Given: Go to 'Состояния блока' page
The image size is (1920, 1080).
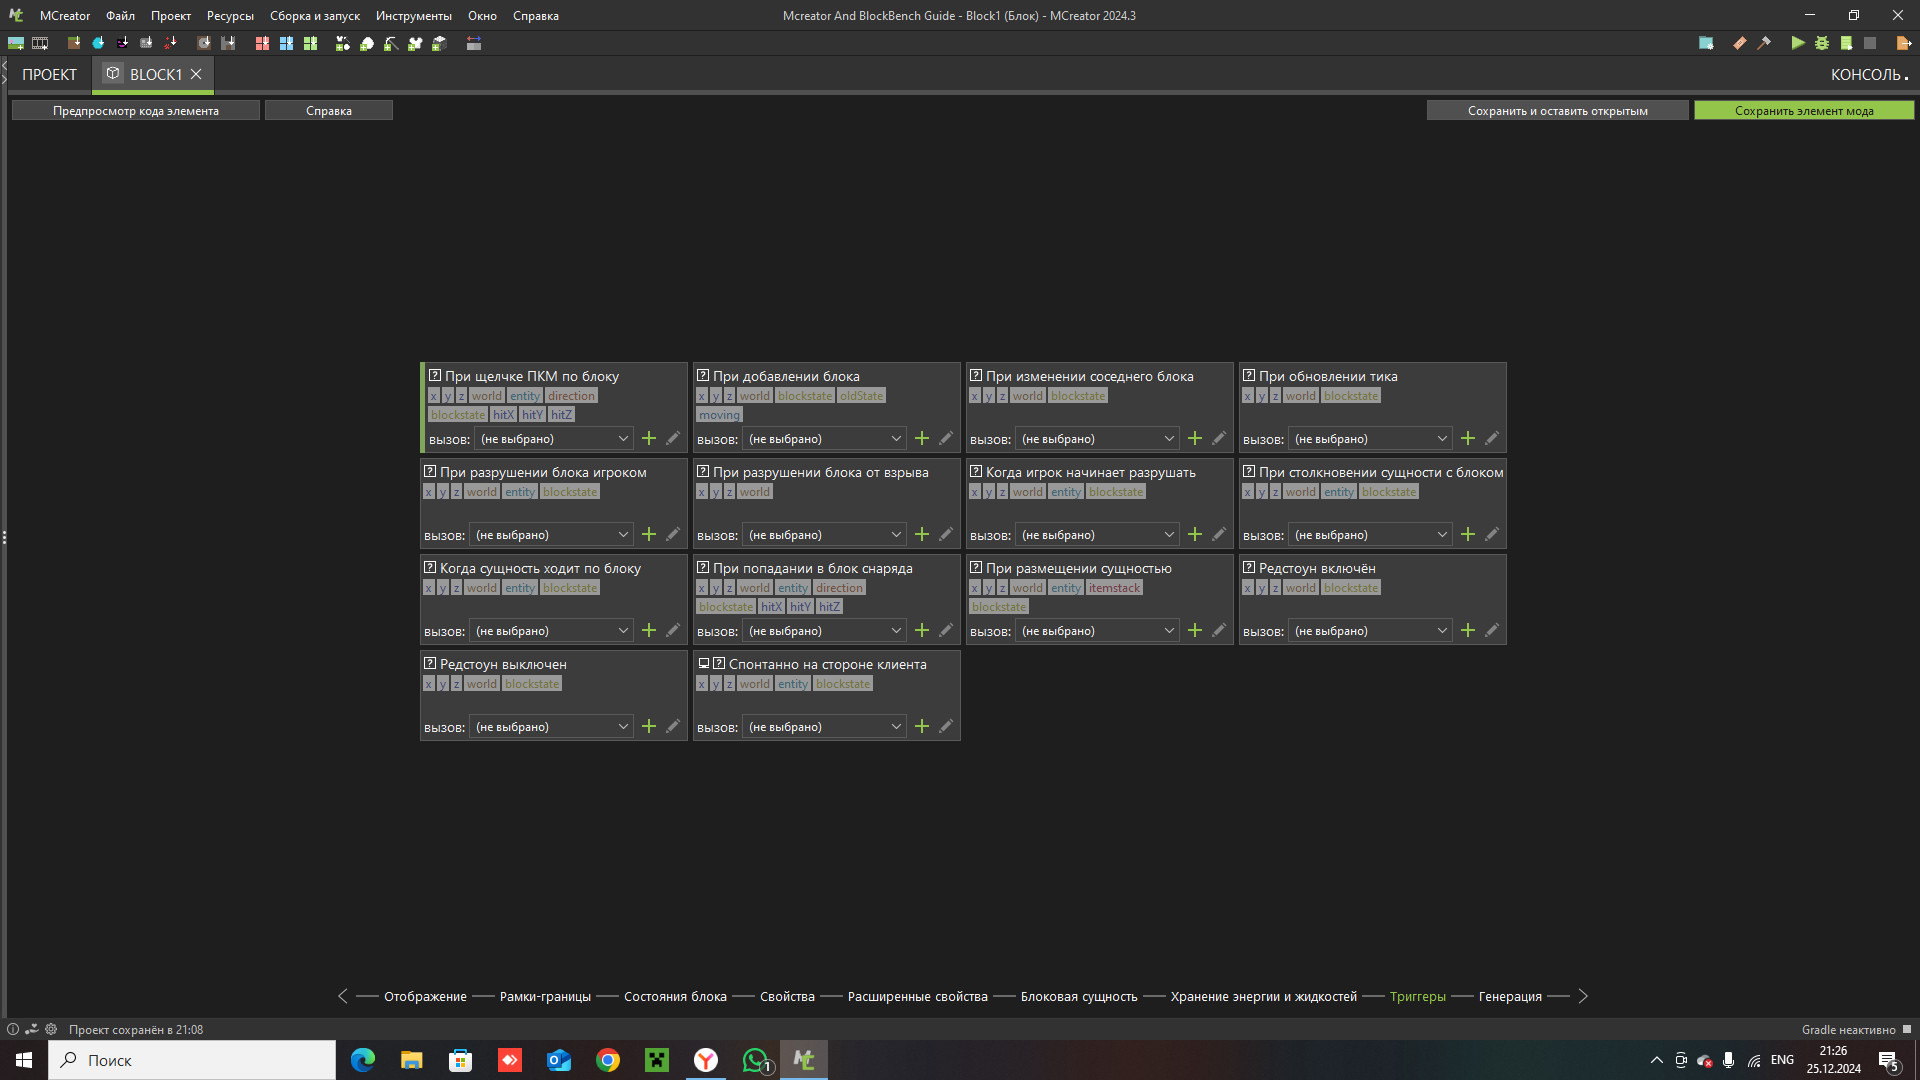Looking at the screenshot, I should (x=675, y=996).
